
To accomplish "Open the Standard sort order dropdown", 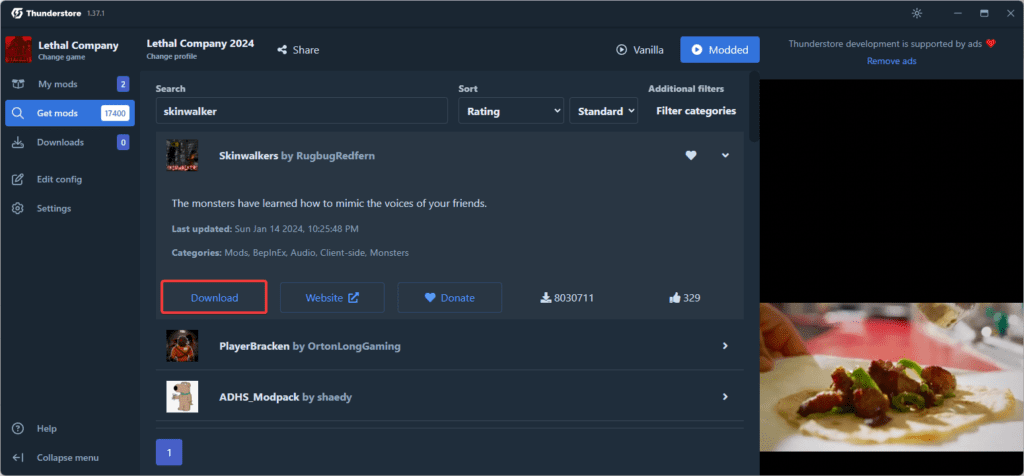I will click(x=603, y=111).
